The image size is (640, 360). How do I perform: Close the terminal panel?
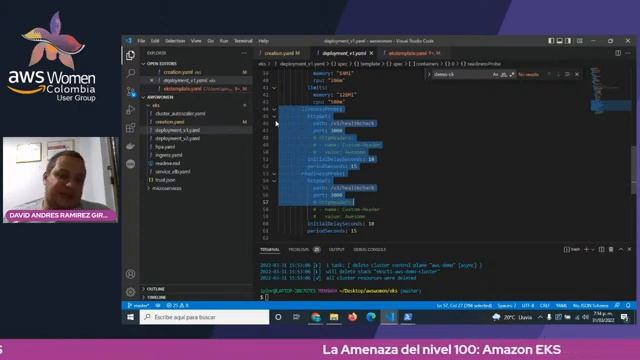(629, 249)
